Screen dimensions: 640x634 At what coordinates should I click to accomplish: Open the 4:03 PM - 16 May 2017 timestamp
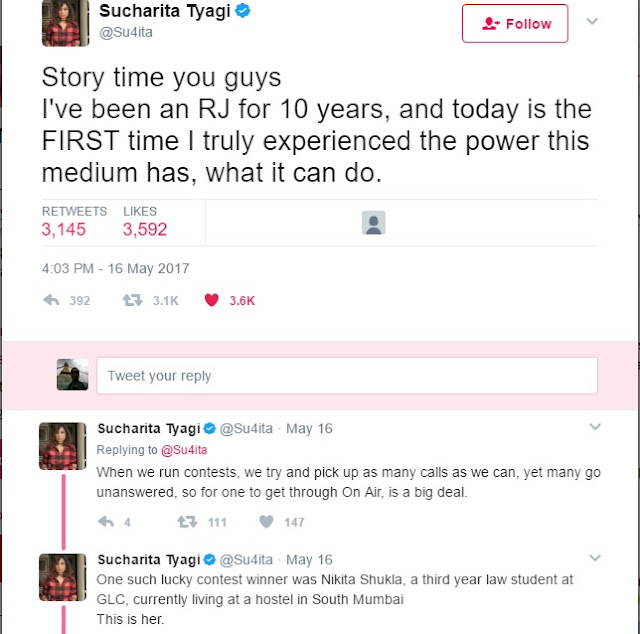[116, 269]
